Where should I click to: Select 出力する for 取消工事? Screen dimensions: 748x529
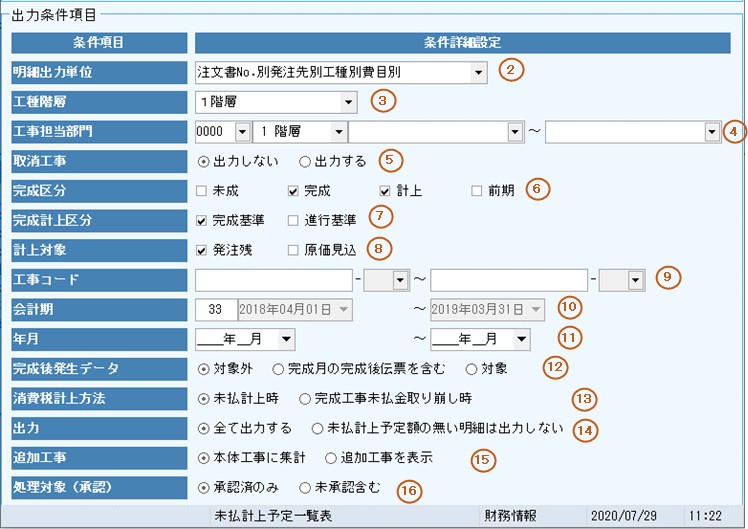306,161
